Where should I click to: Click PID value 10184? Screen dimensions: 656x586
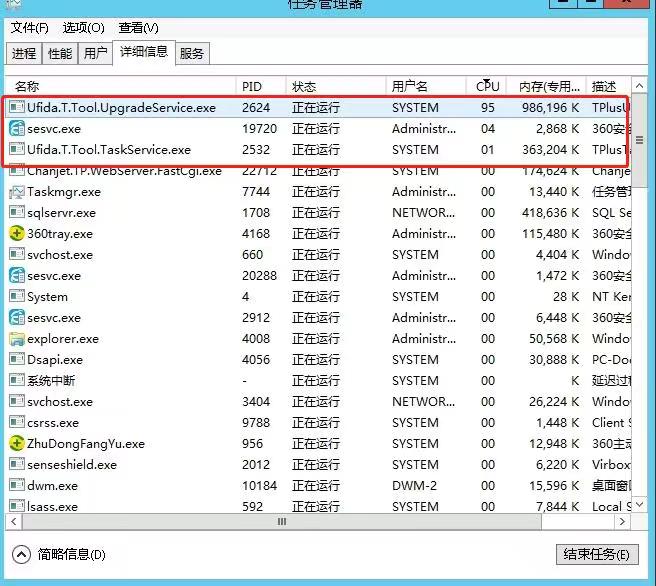click(259, 486)
